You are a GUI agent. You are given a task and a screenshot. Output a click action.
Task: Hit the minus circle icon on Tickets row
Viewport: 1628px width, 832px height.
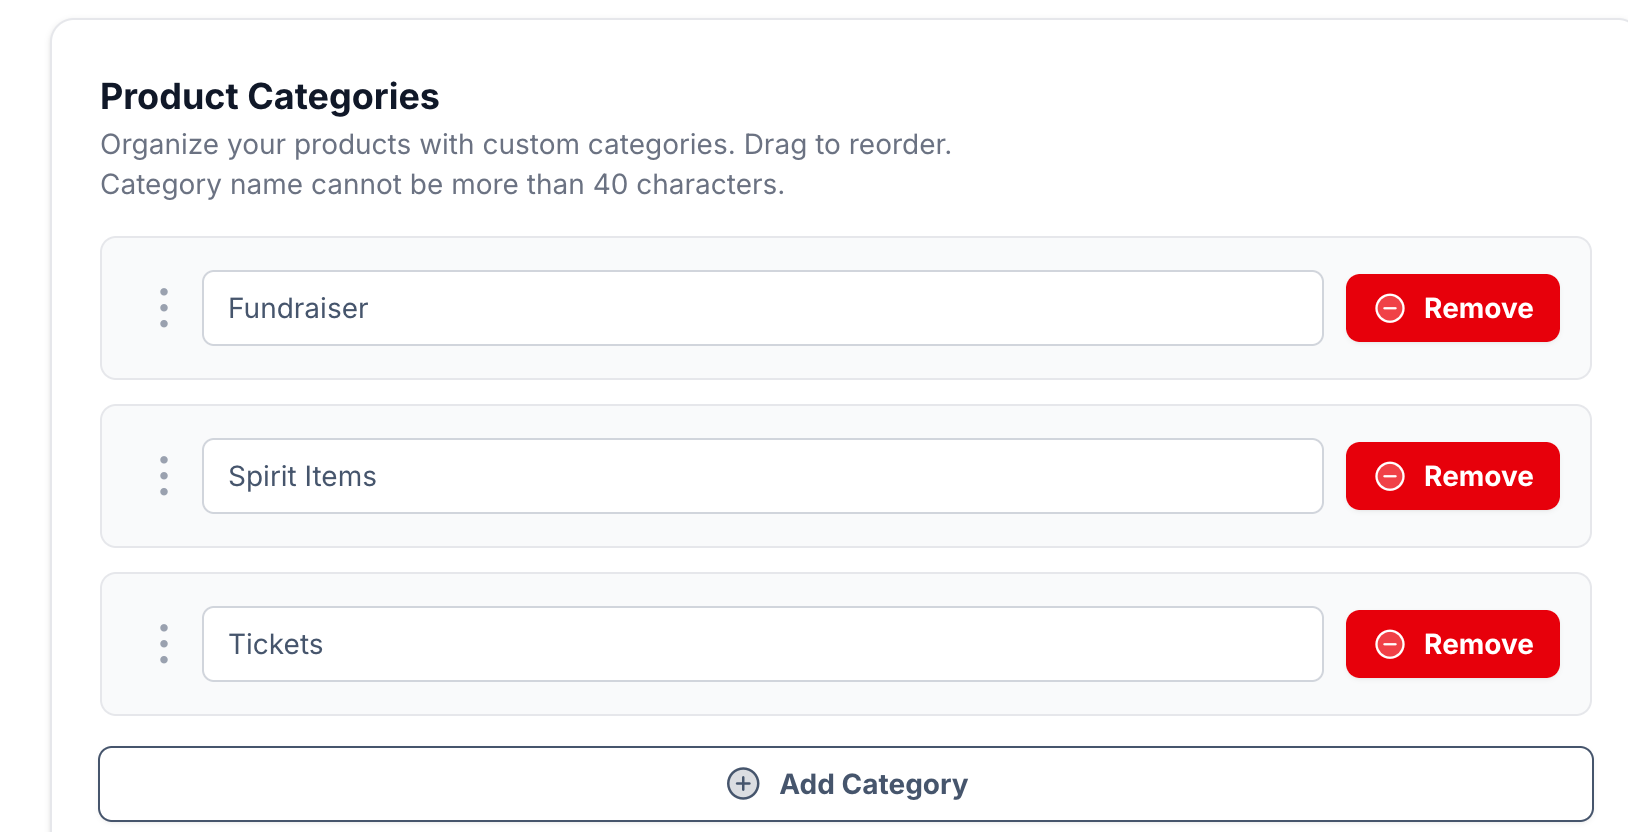1390,644
